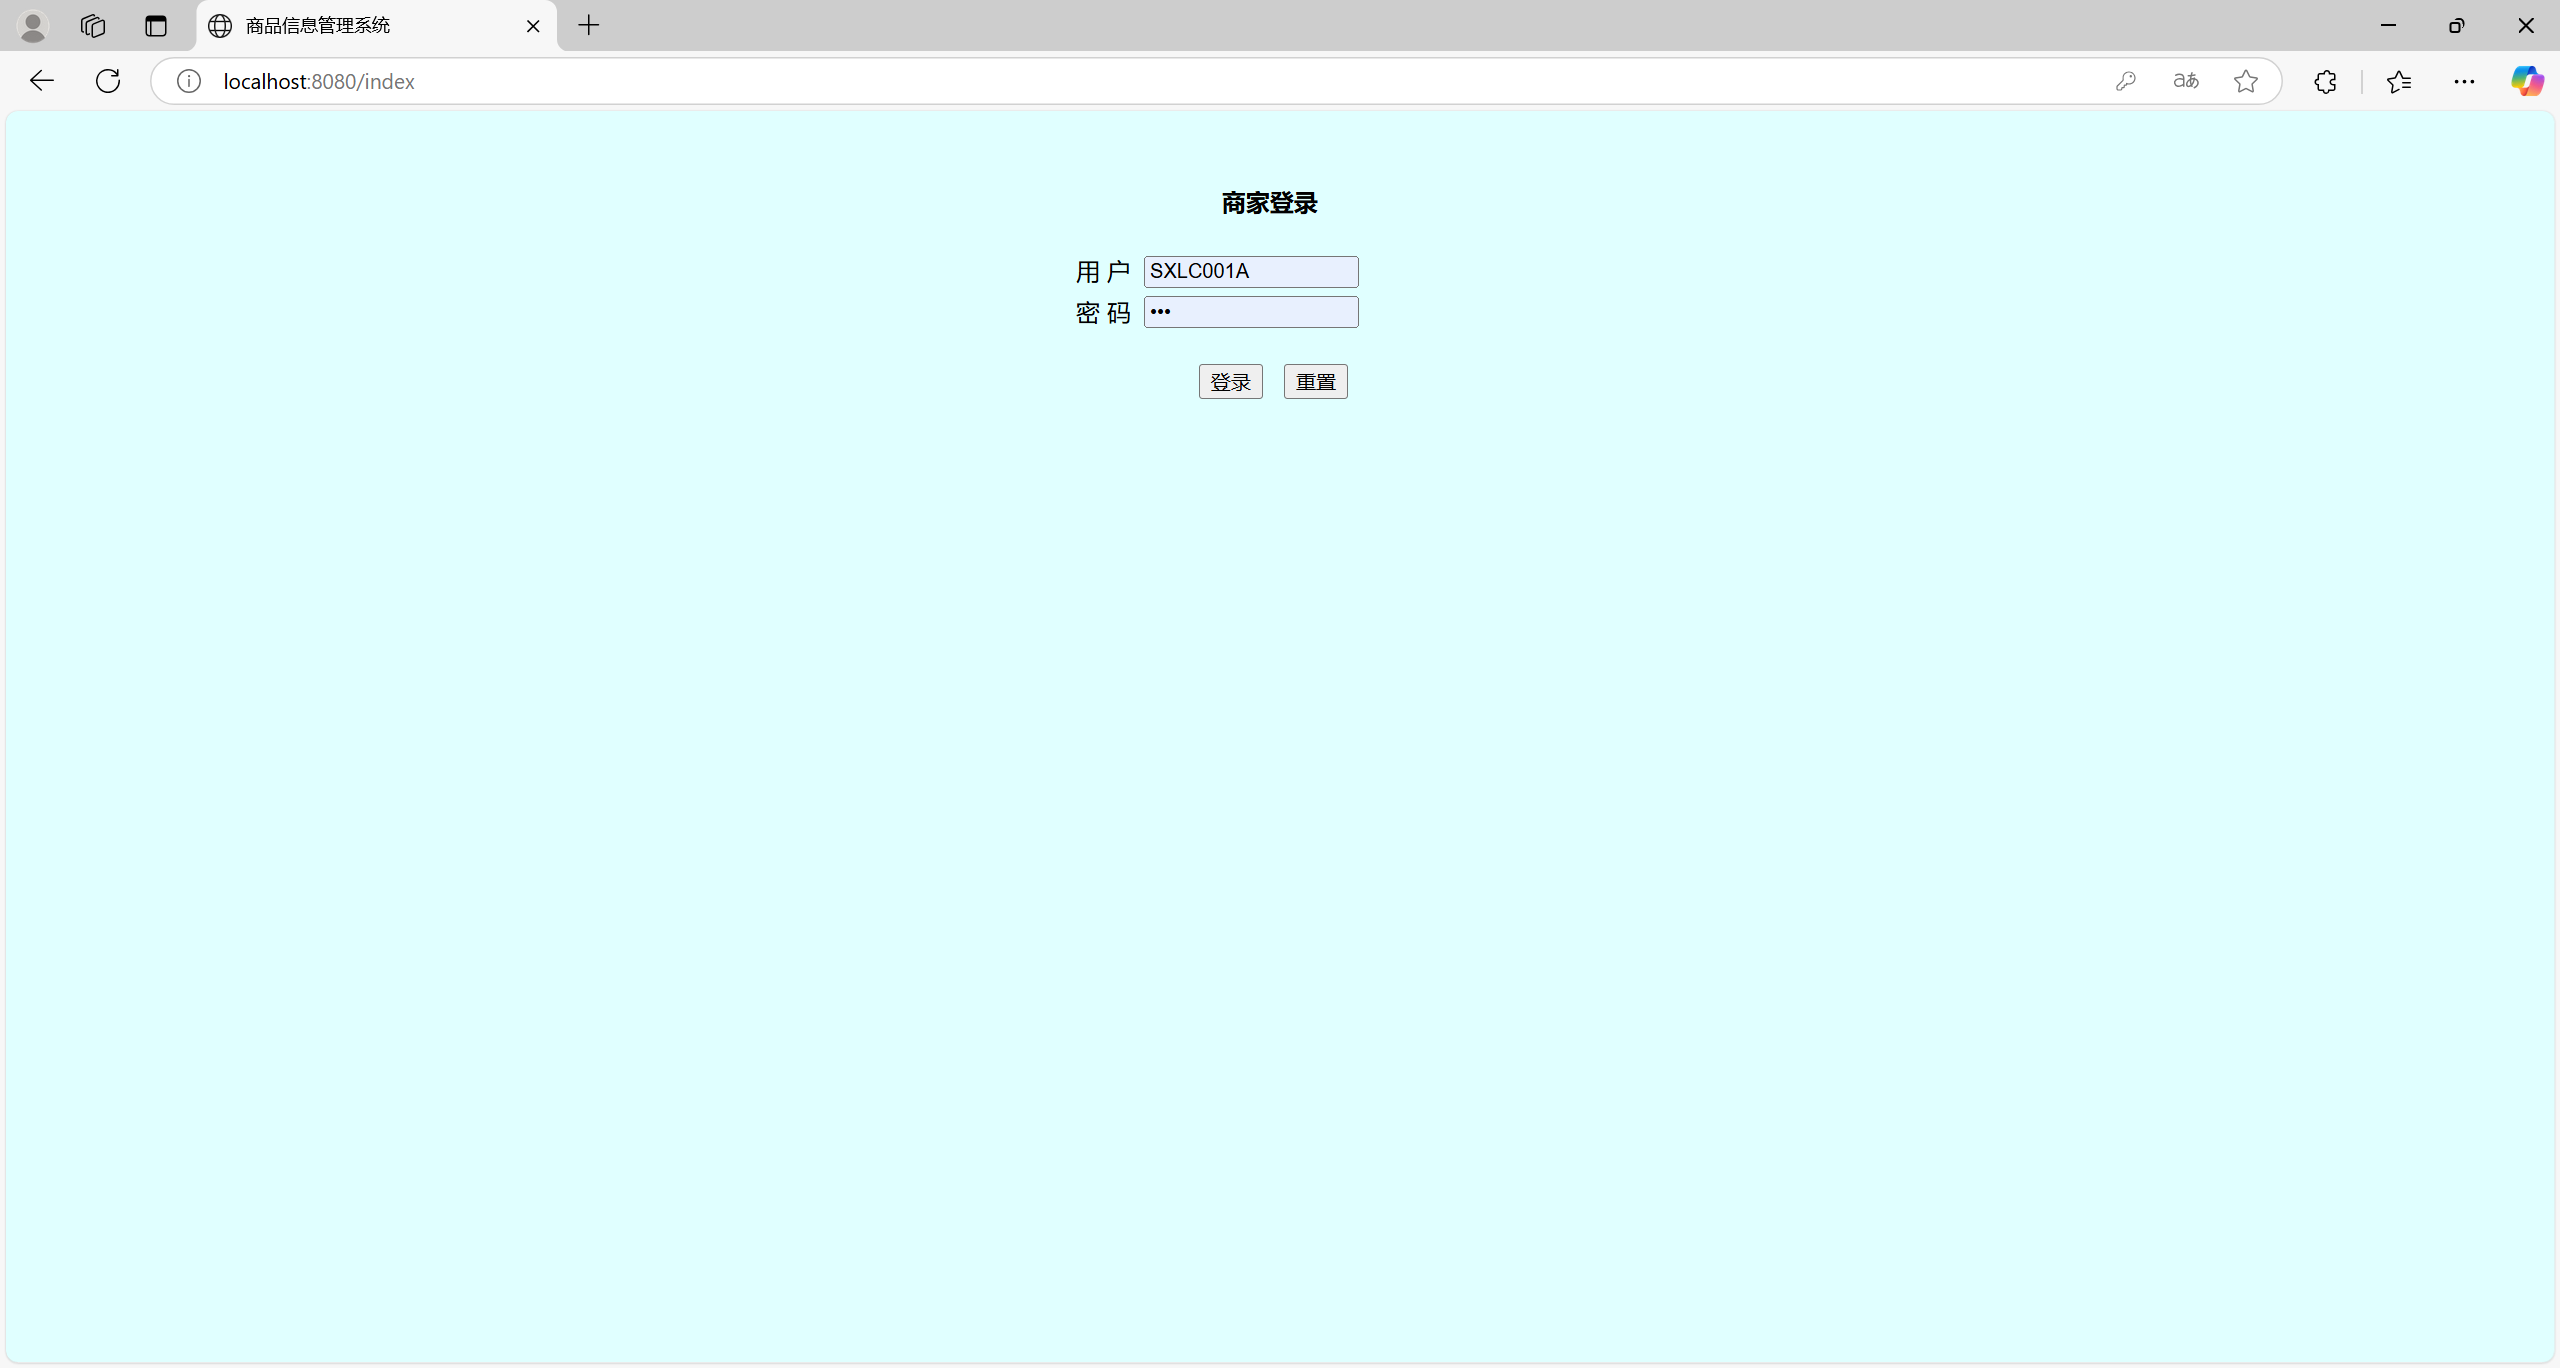Open the Workspaces icon
The height and width of the screenshot is (1368, 2560).
point(93,26)
